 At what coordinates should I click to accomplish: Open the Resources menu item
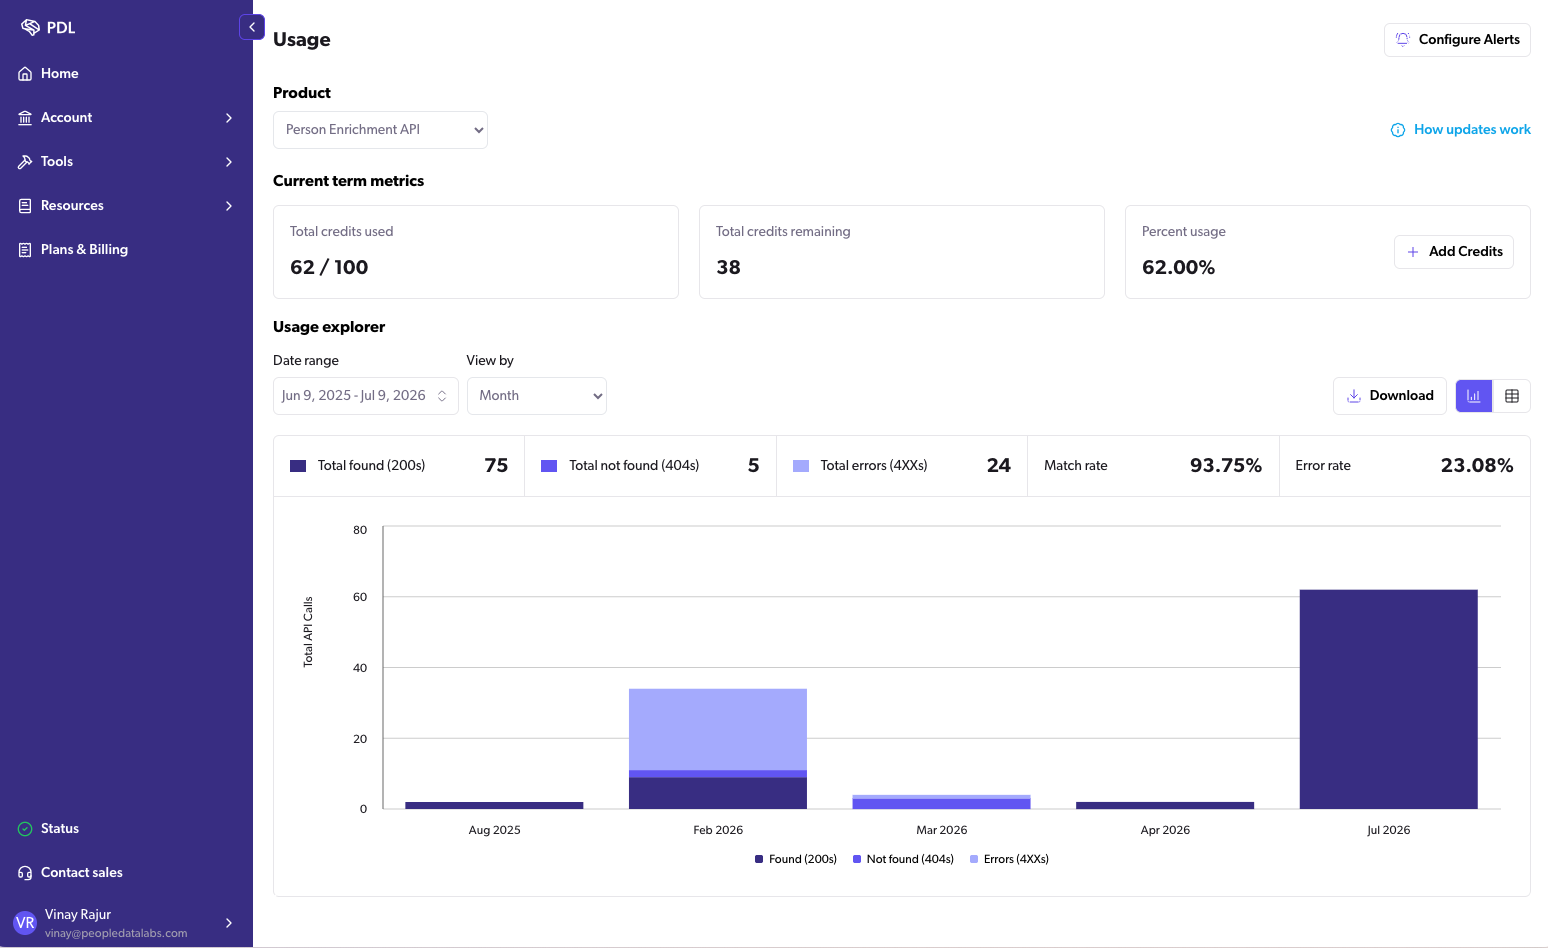(x=126, y=205)
